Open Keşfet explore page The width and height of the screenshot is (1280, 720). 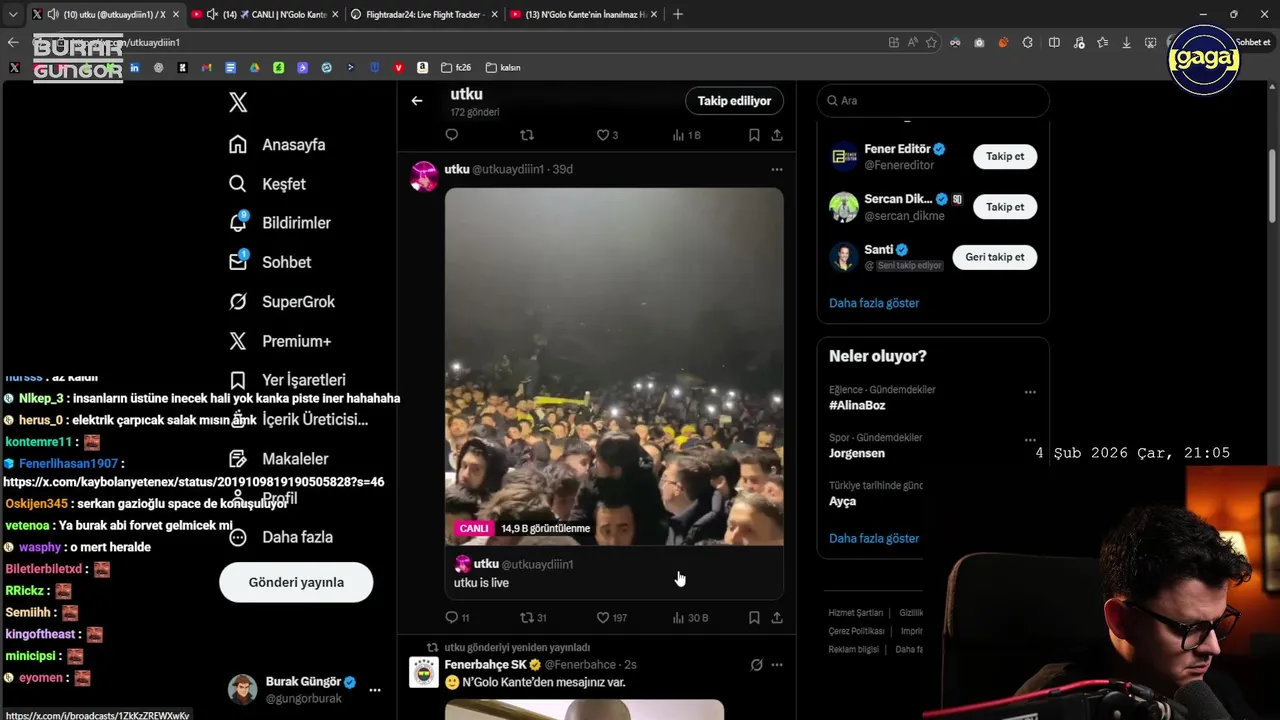(267, 184)
